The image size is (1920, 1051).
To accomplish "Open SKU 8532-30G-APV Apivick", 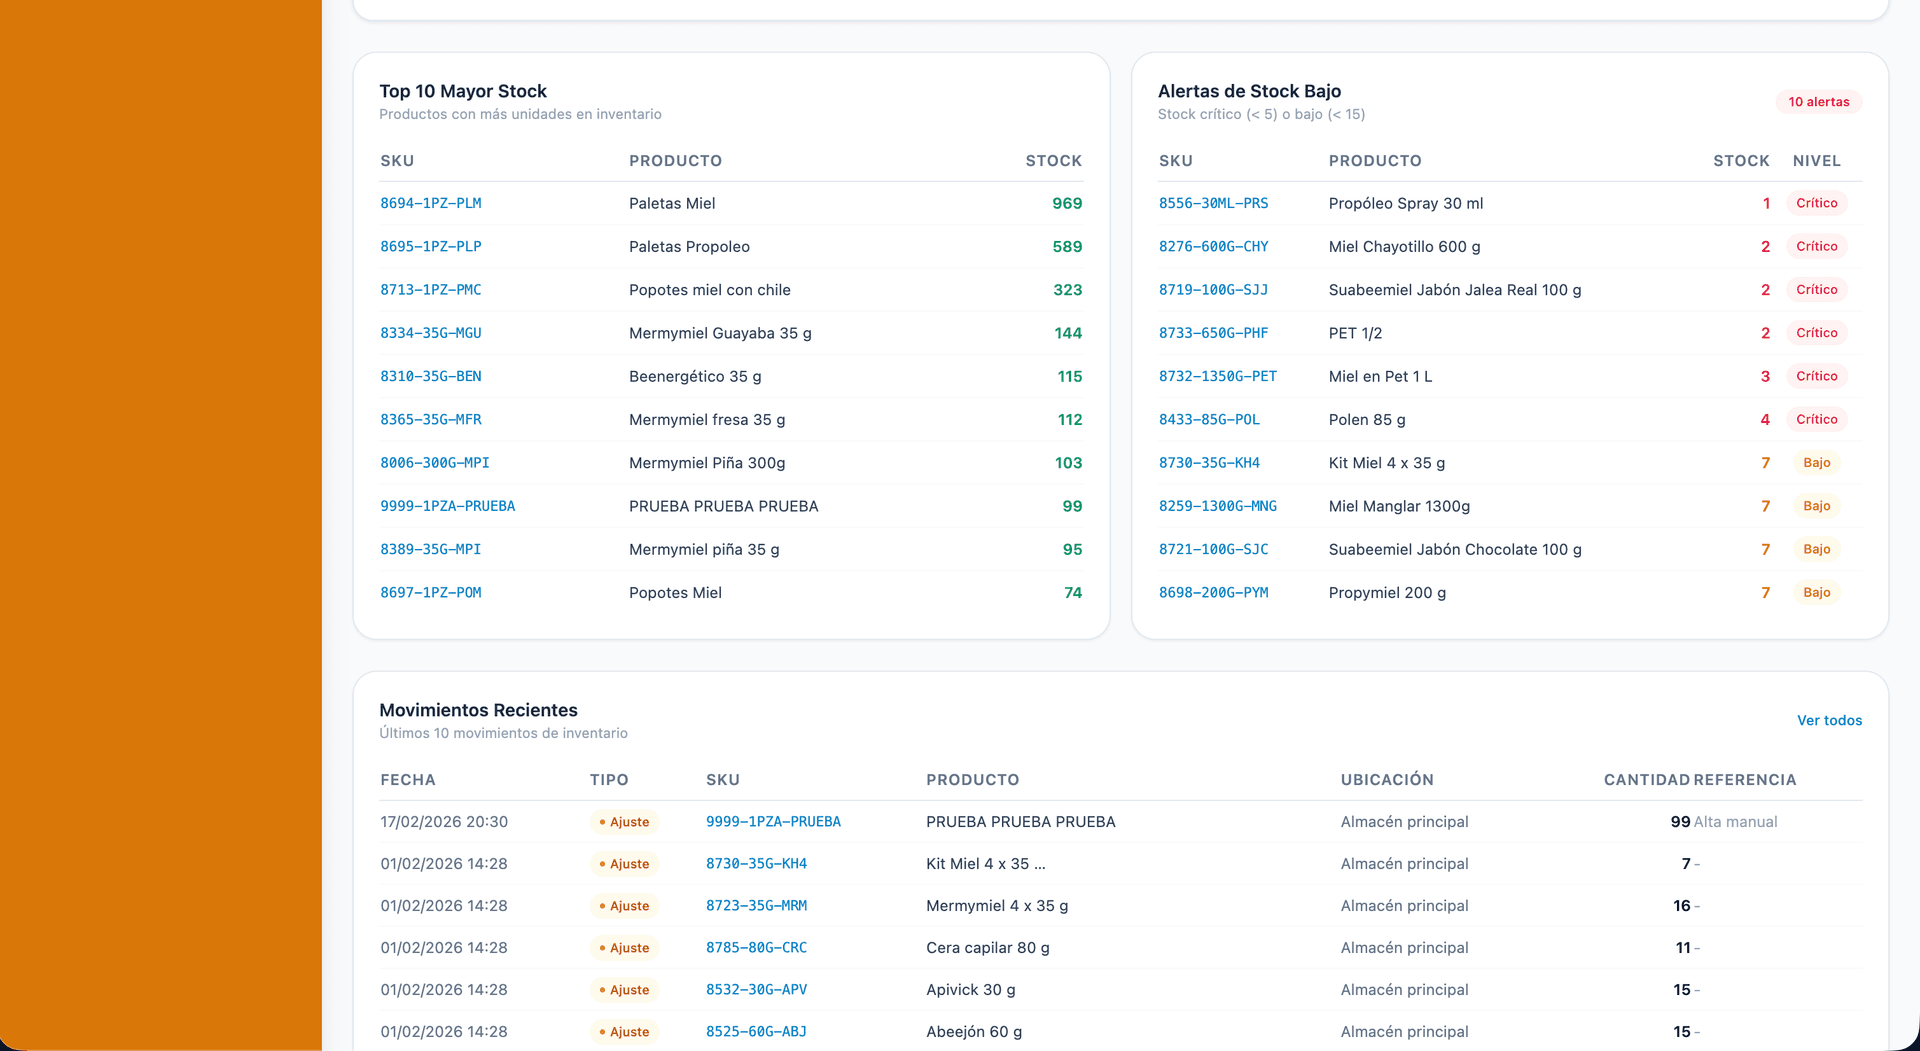I will 756,990.
